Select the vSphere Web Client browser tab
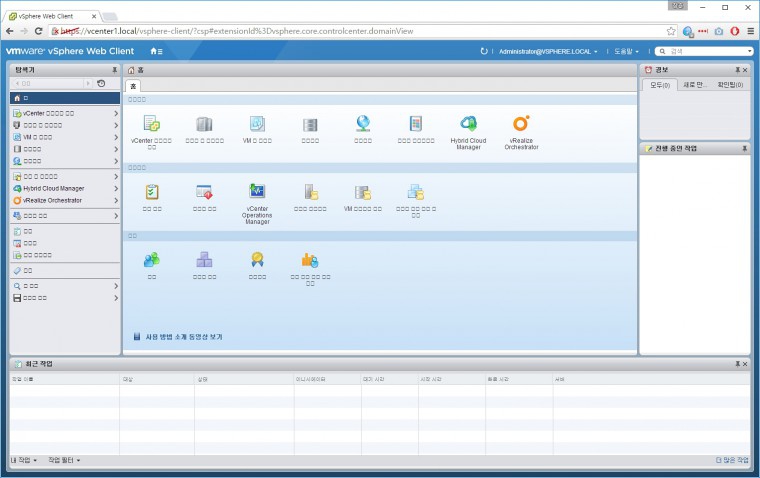Viewport: 760px width, 478px height. (x=52, y=16)
